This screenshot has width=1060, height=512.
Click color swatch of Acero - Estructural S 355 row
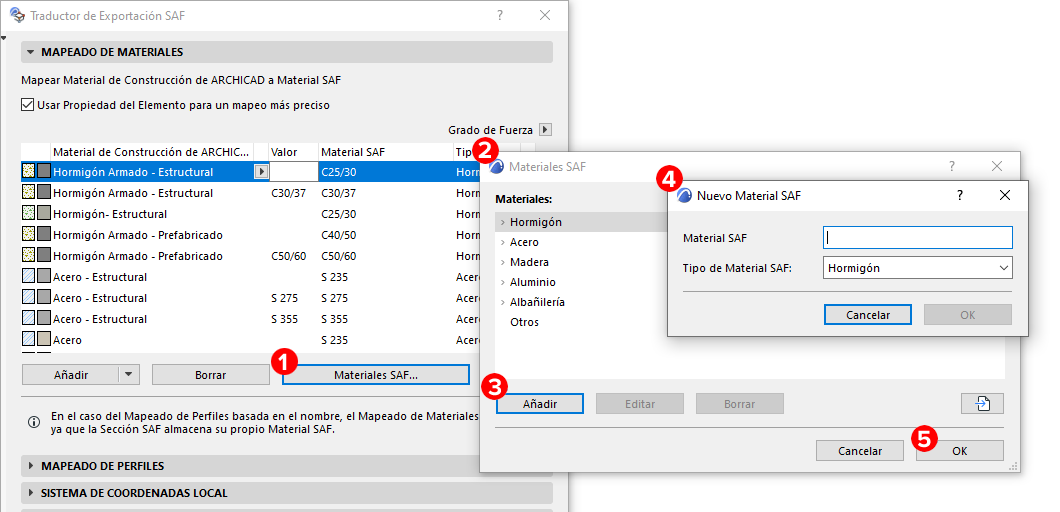pos(44,319)
